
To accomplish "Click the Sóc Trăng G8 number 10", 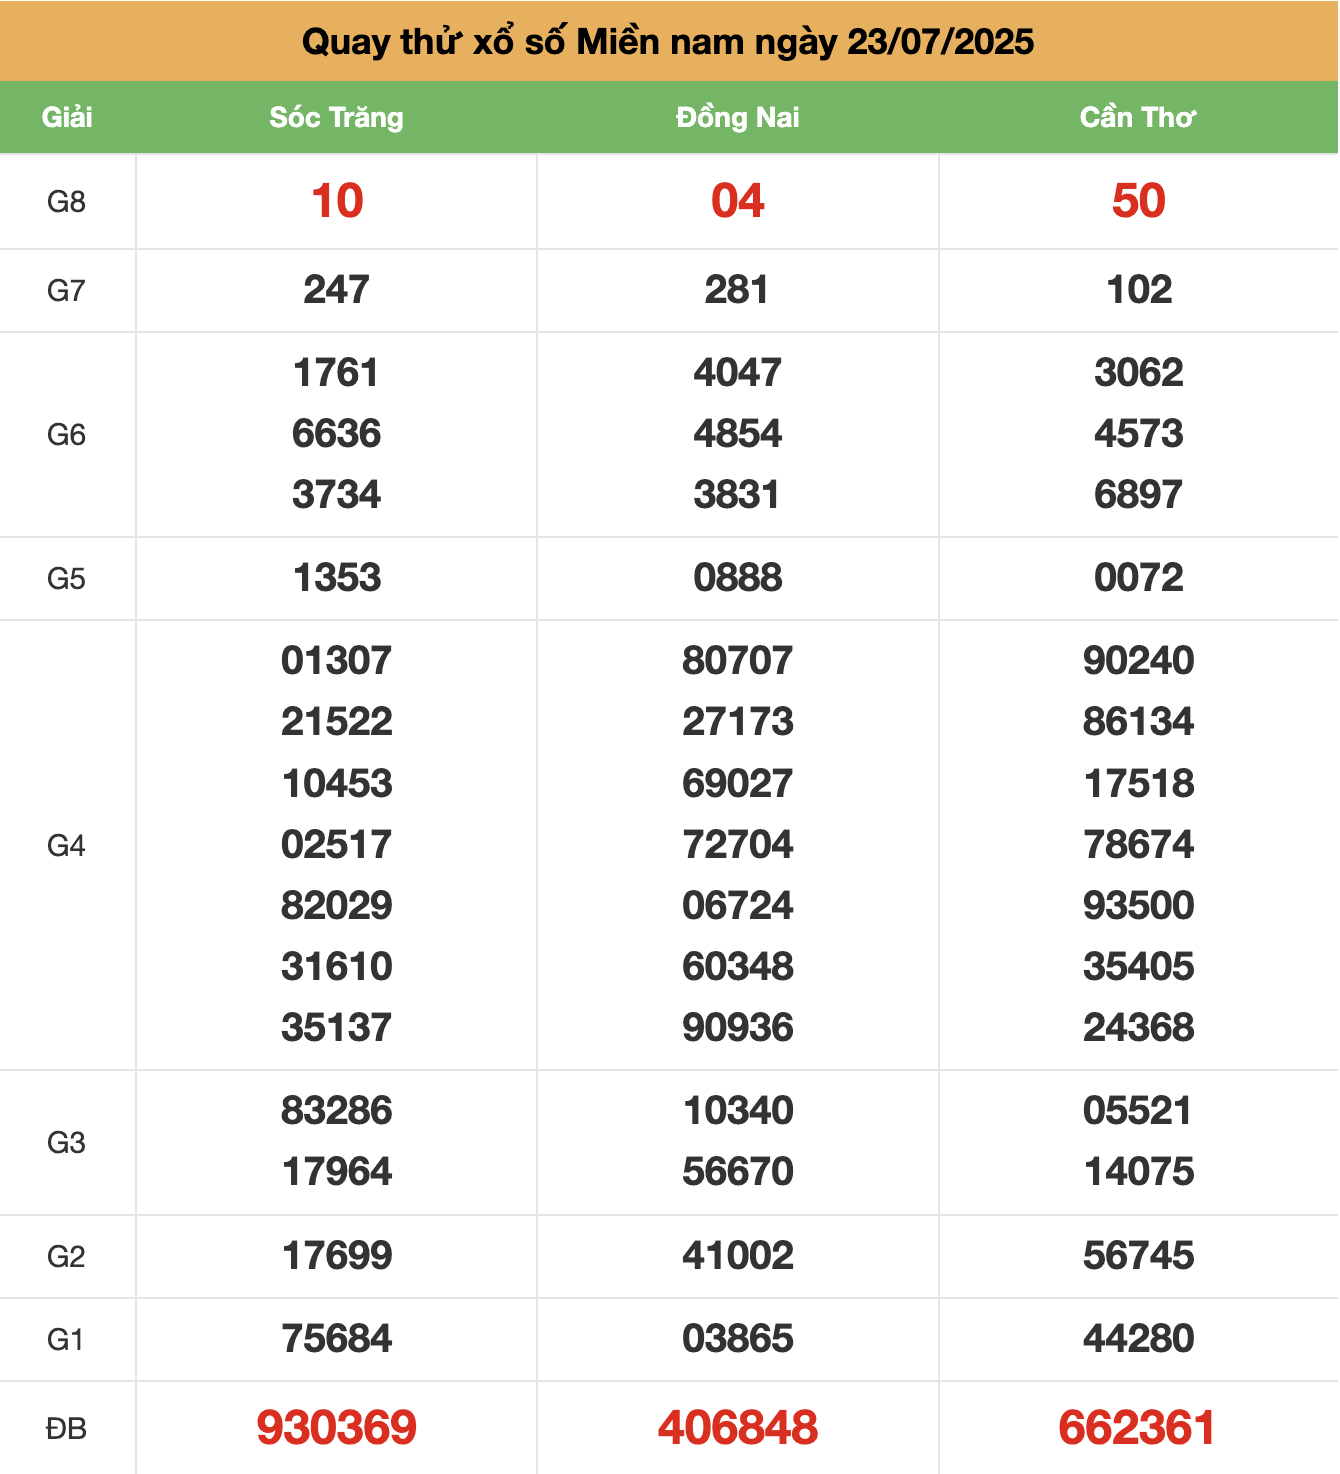I will pyautogui.click(x=337, y=201).
